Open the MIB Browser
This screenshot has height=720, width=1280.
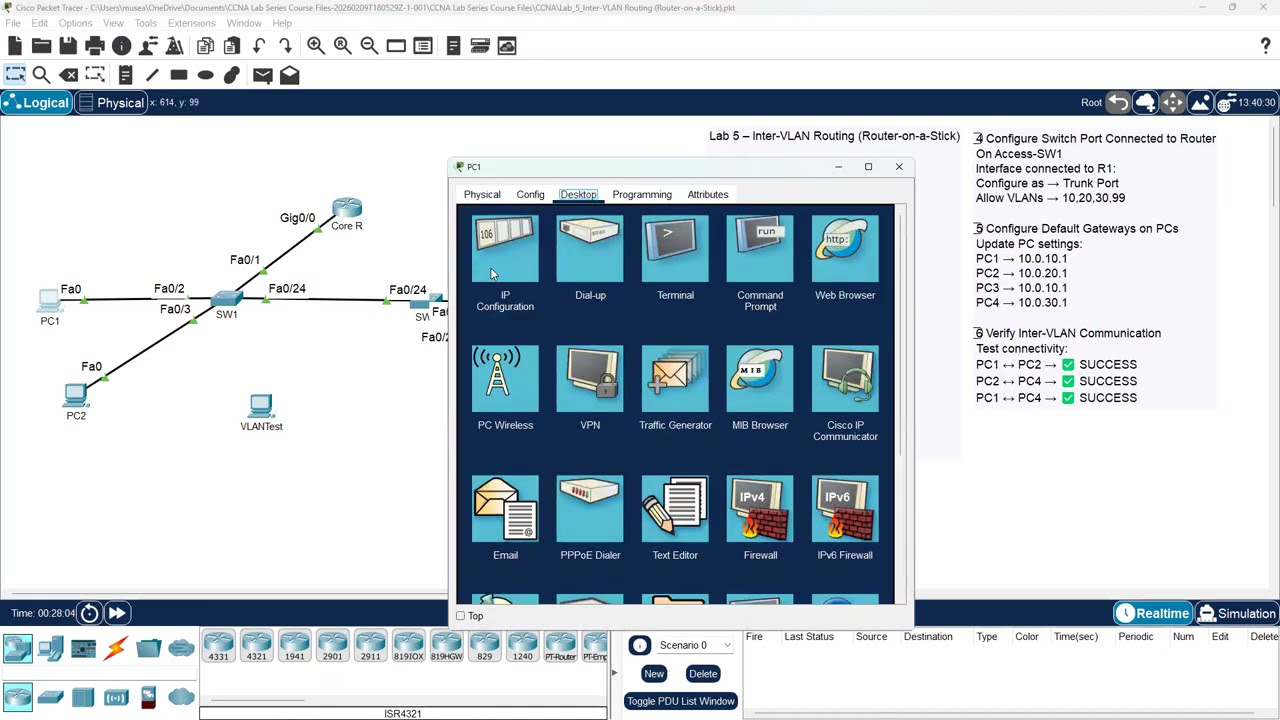(x=760, y=388)
